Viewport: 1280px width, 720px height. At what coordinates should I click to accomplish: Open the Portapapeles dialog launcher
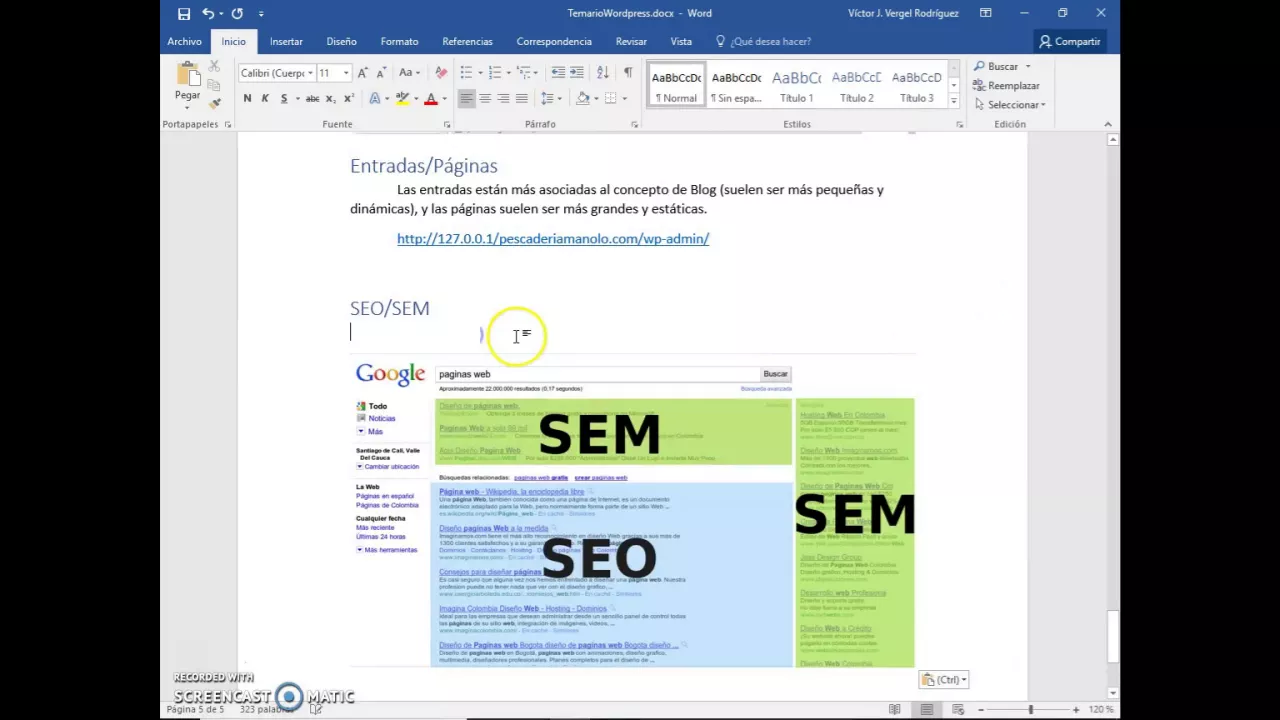tap(228, 125)
